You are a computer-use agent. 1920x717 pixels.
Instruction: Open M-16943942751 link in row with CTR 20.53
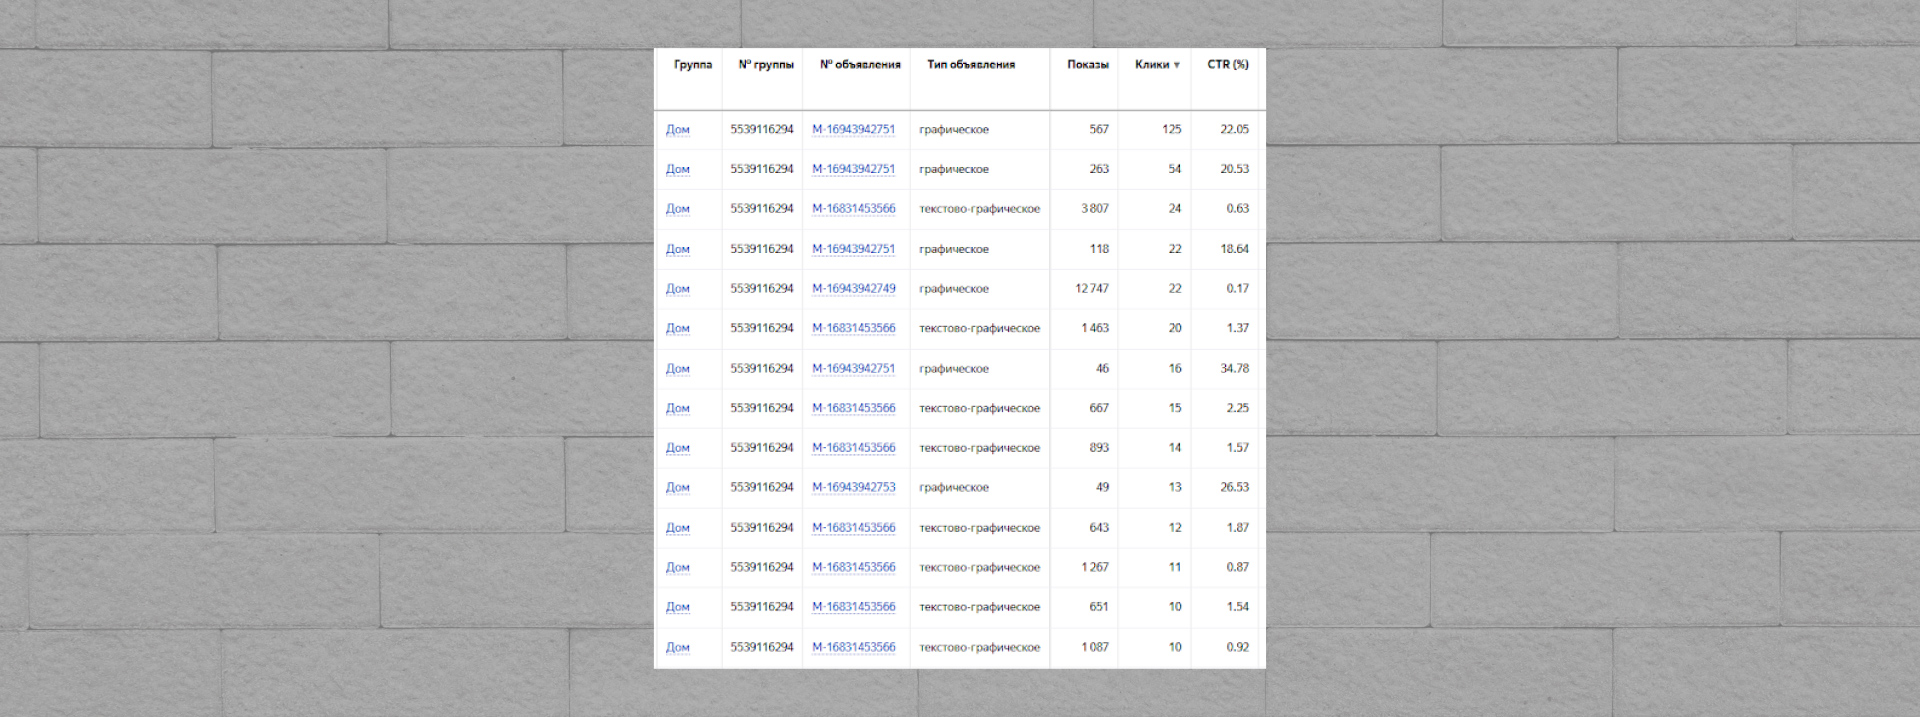click(853, 170)
